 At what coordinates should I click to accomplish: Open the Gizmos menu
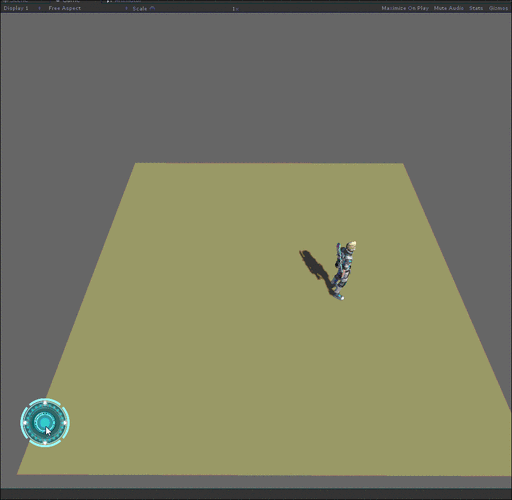pyautogui.click(x=498, y=8)
